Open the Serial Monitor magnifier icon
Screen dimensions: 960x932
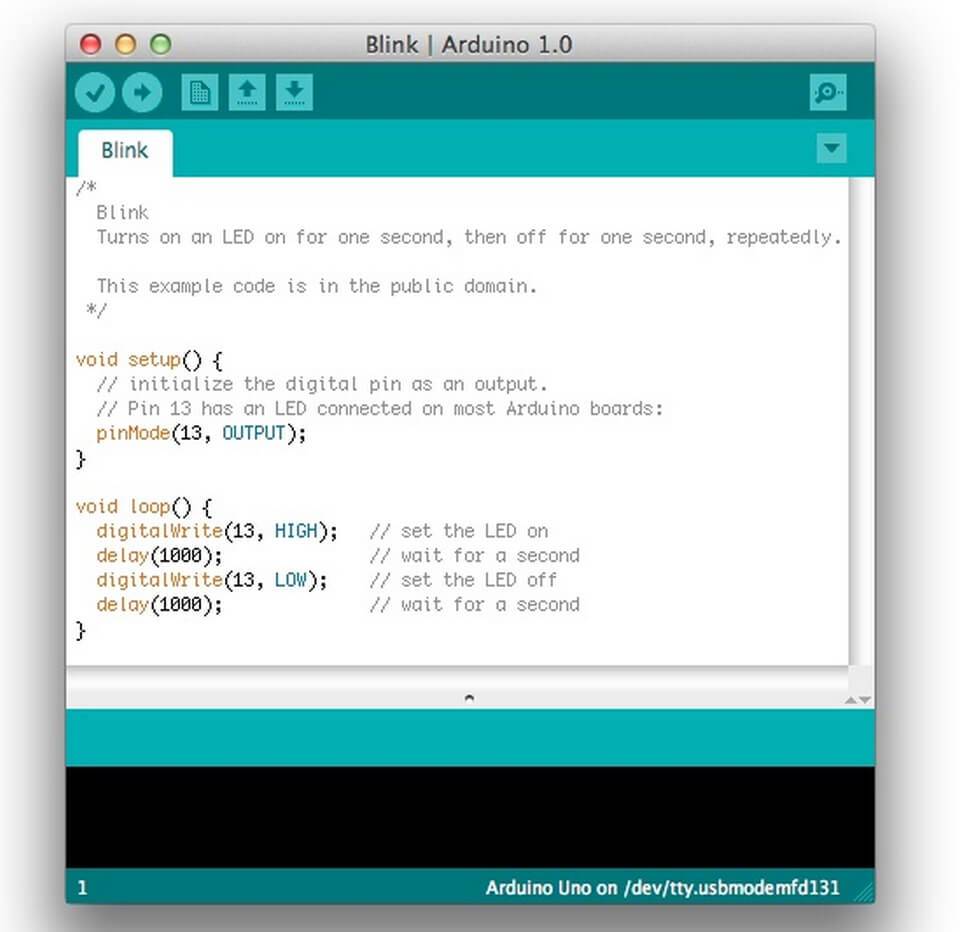click(828, 93)
